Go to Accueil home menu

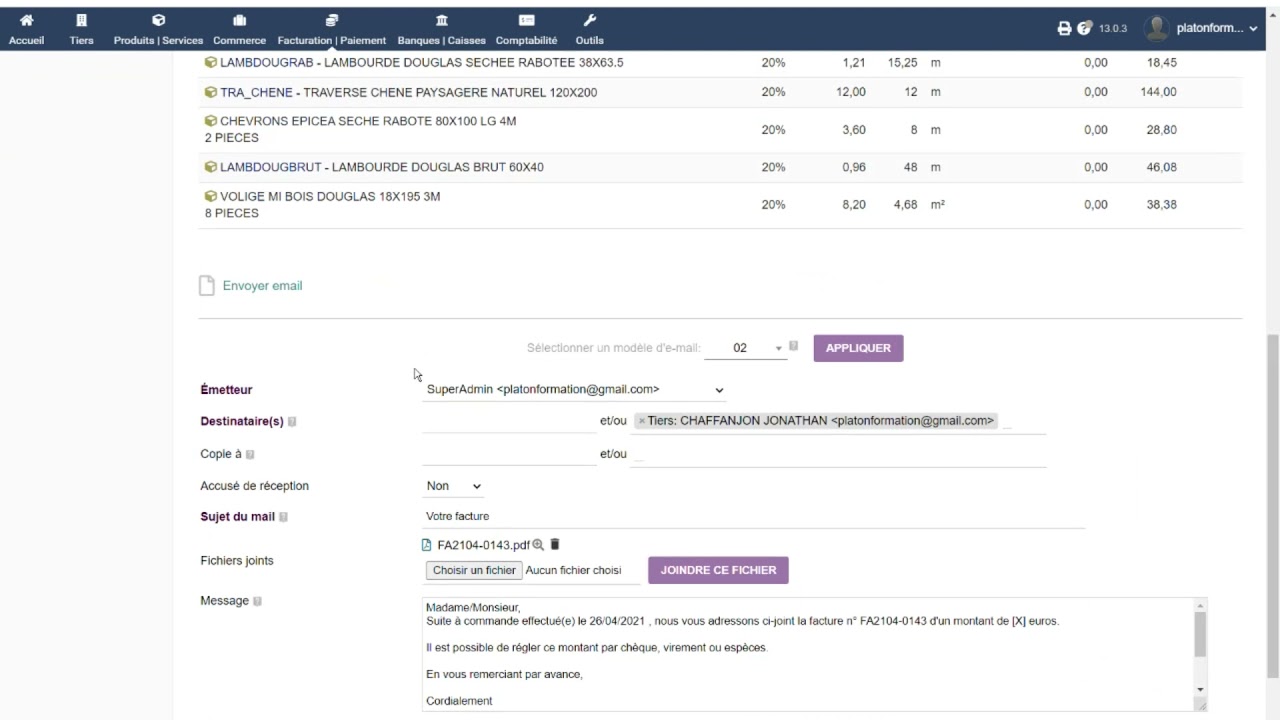[26, 29]
